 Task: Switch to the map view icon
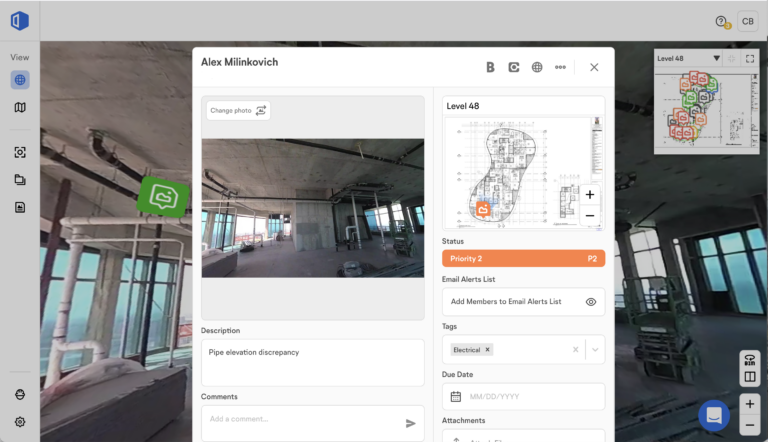(x=20, y=107)
